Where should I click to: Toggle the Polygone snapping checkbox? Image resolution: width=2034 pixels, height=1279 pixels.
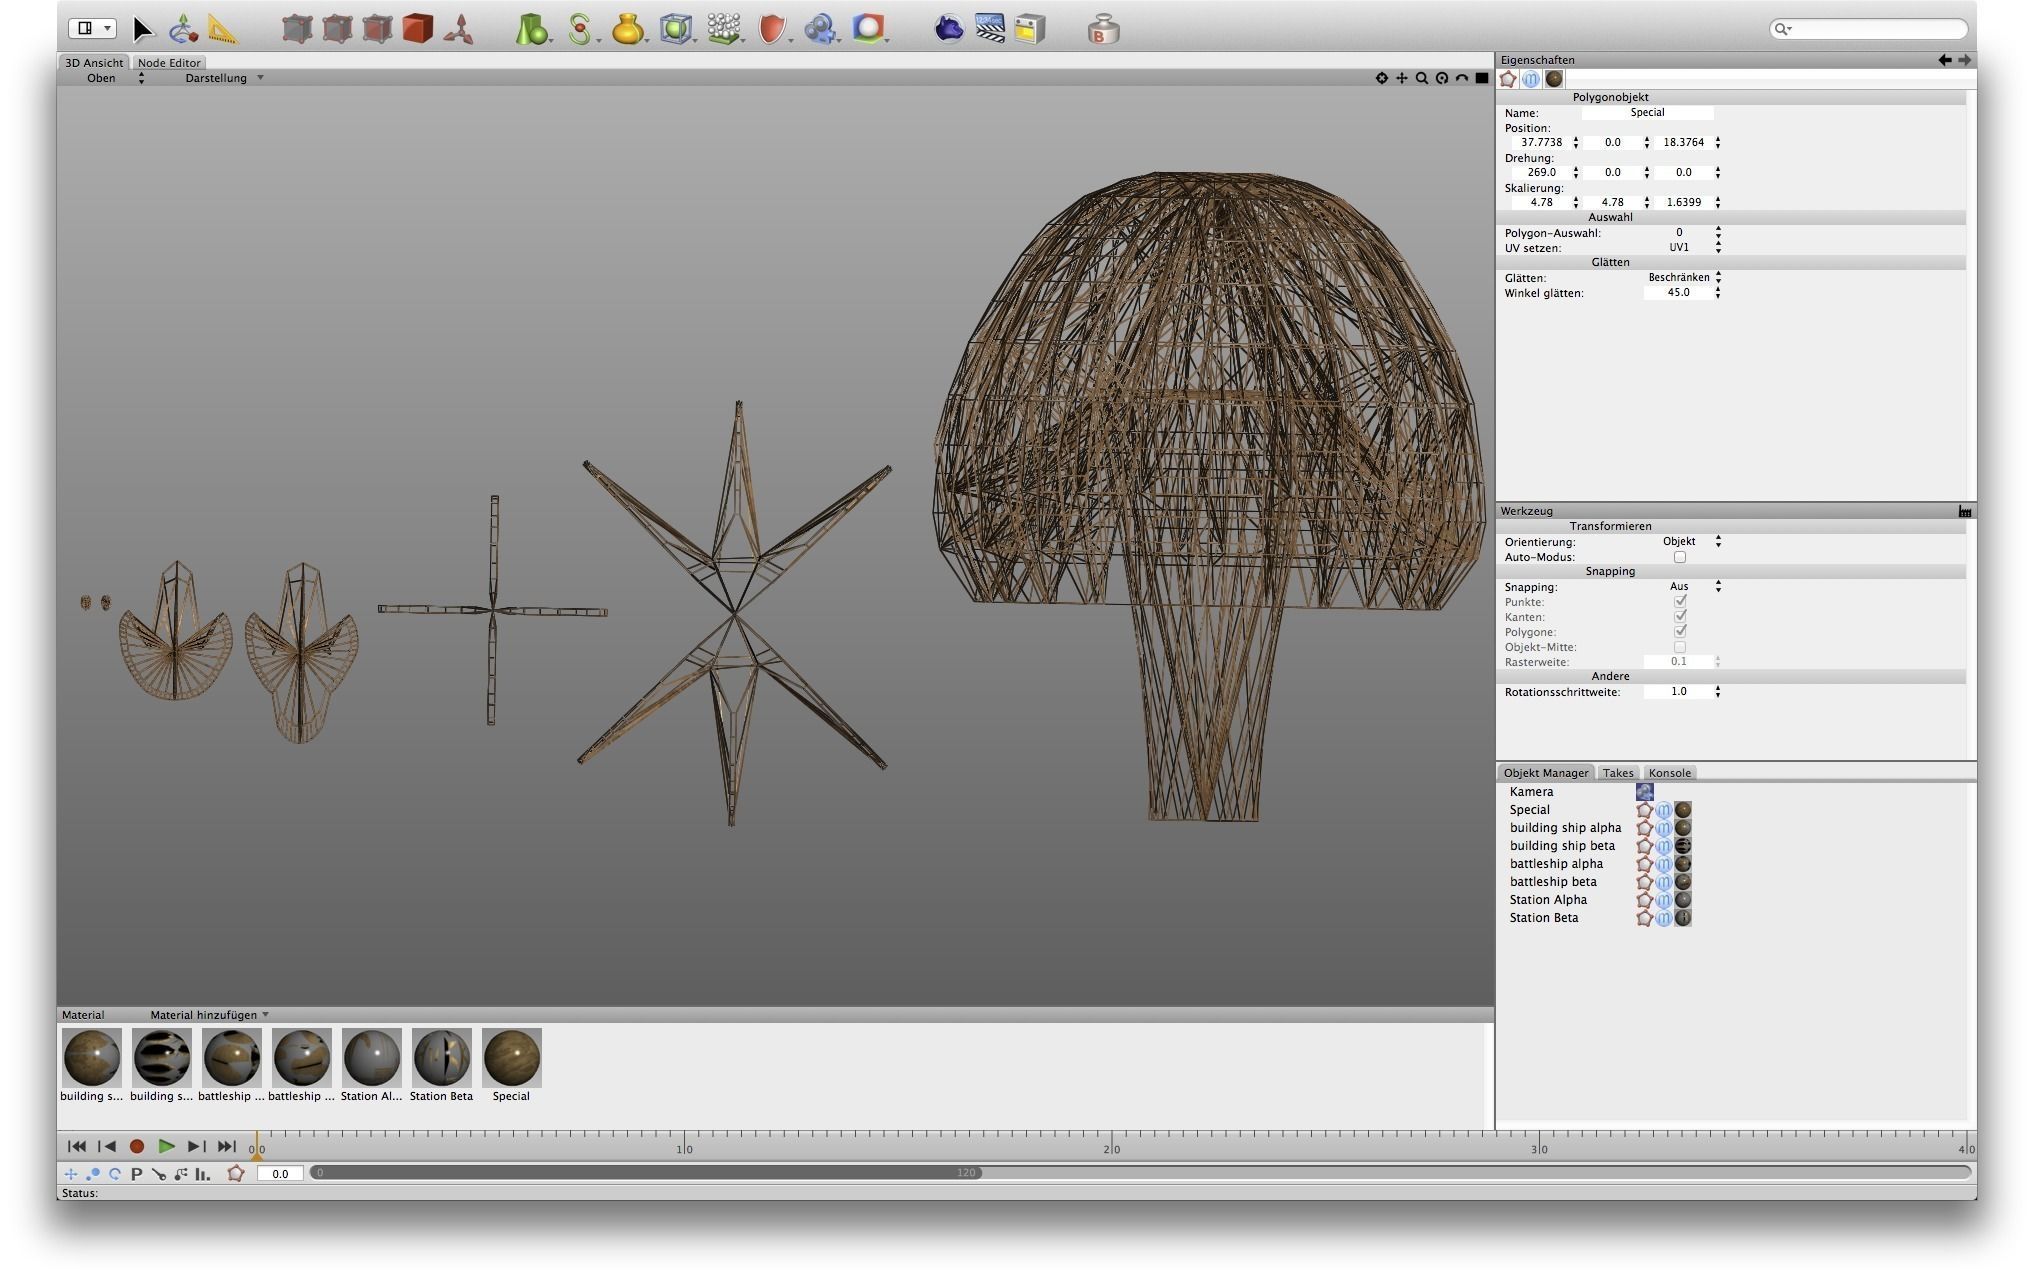point(1679,632)
